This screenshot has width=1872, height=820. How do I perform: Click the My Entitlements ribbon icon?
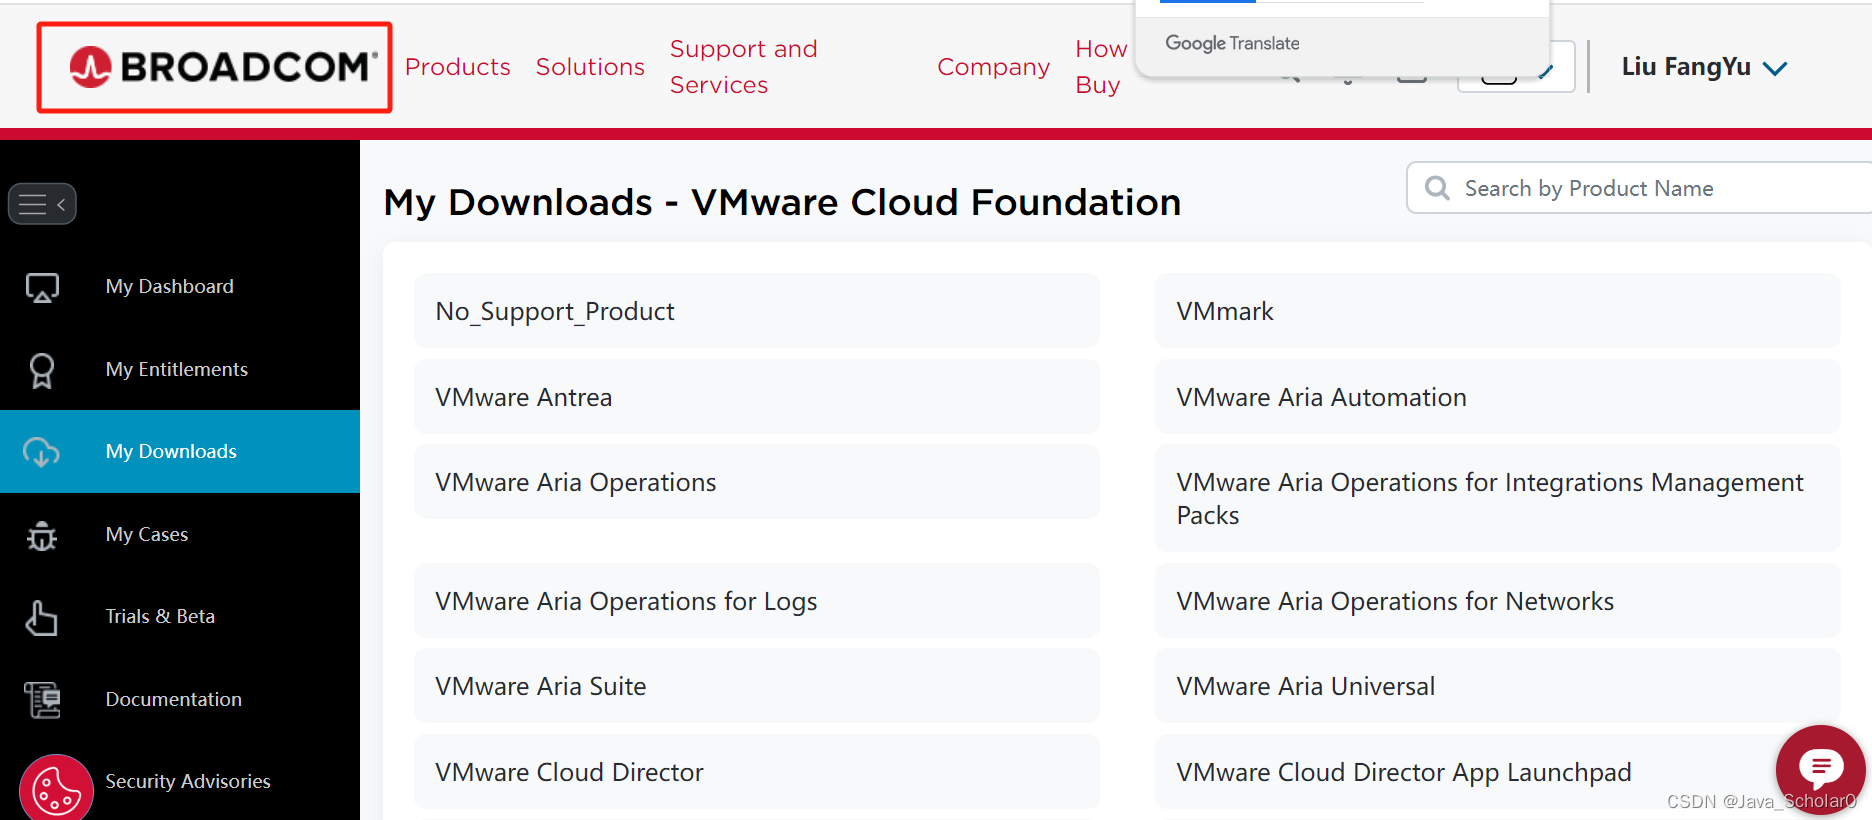point(42,370)
